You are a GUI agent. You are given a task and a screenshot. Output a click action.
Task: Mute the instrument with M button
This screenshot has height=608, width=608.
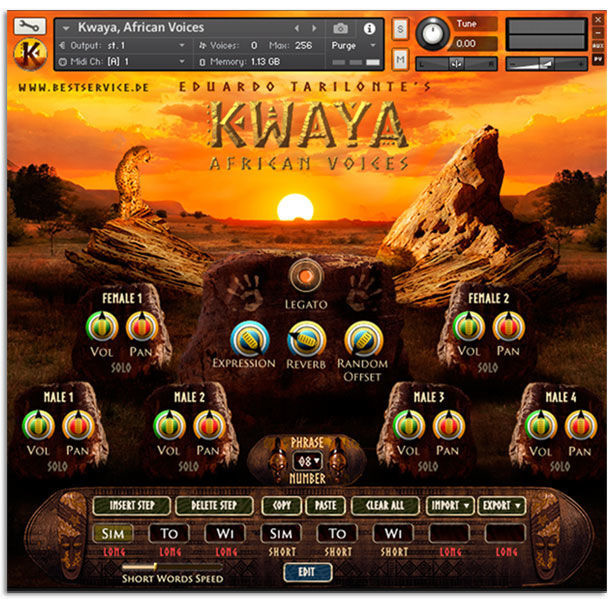point(400,60)
